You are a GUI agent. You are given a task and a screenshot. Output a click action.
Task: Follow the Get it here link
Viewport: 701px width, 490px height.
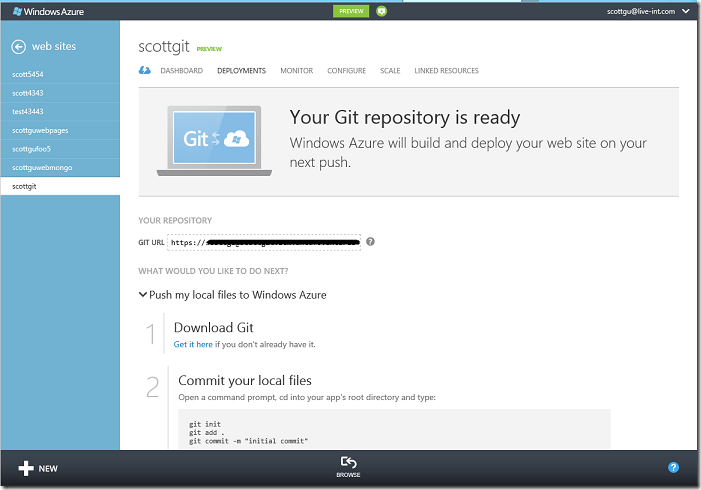193,344
